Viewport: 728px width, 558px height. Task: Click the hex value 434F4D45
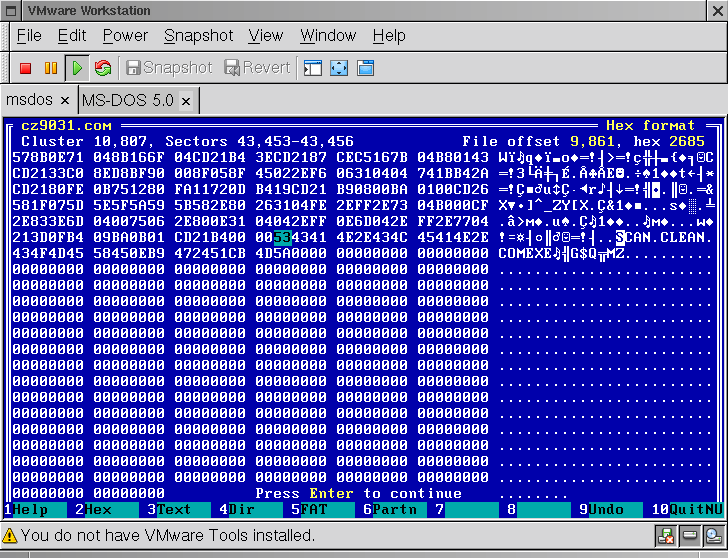(x=48, y=253)
